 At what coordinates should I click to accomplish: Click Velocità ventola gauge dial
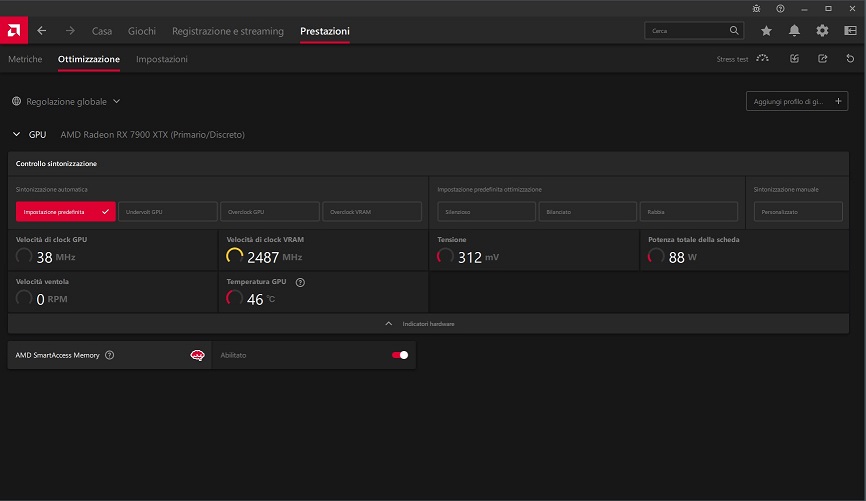pyautogui.click(x=24, y=298)
